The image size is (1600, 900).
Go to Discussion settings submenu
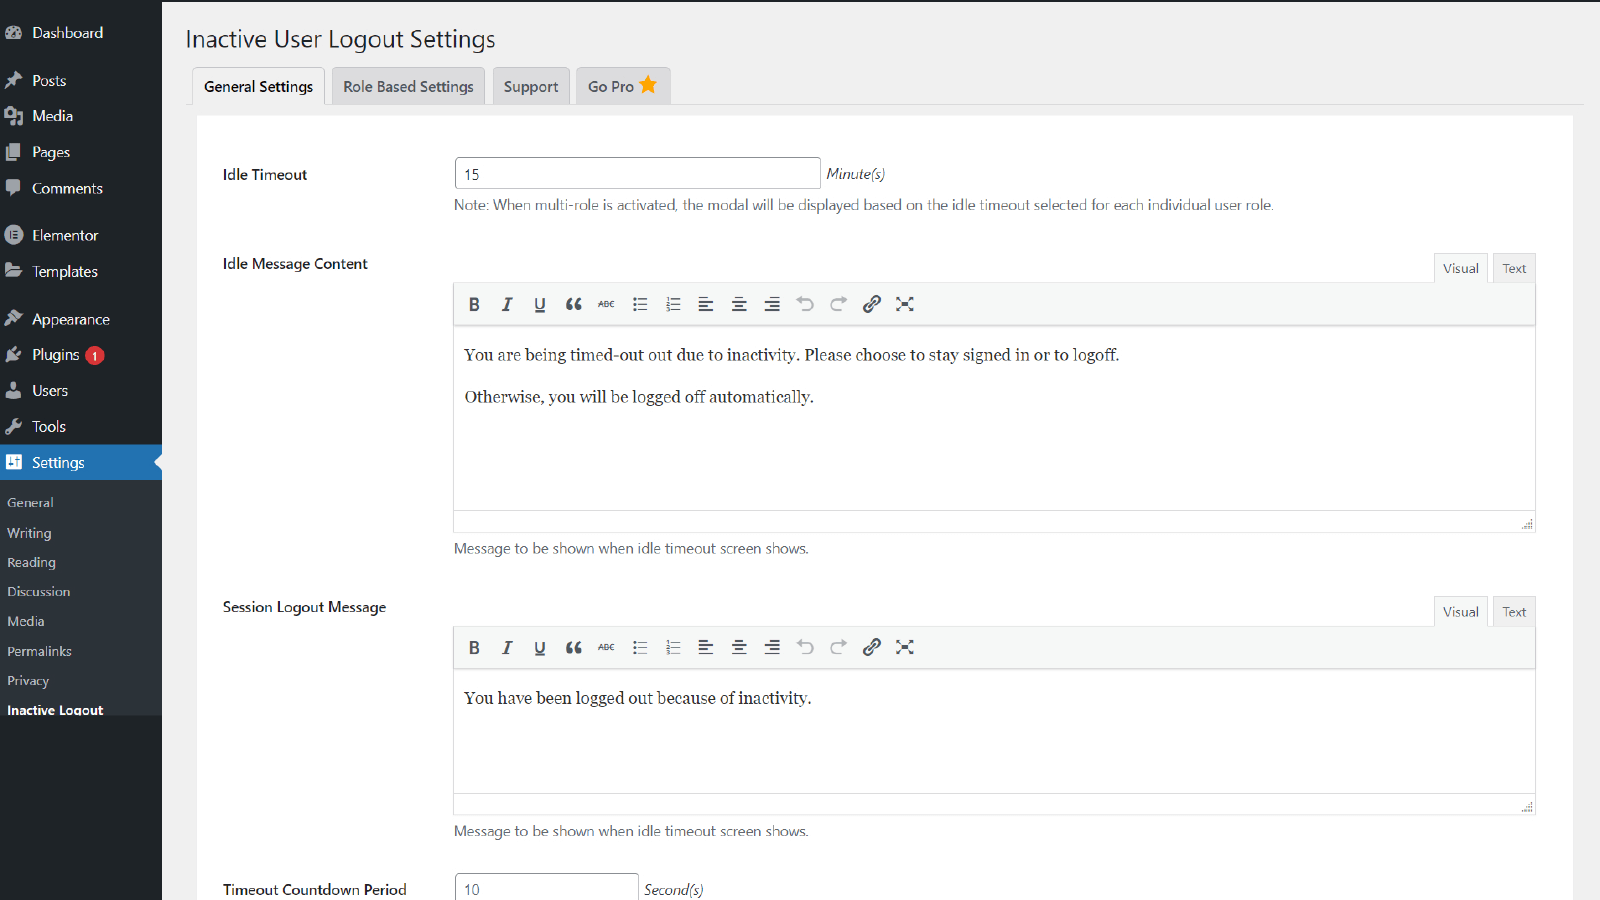point(38,592)
